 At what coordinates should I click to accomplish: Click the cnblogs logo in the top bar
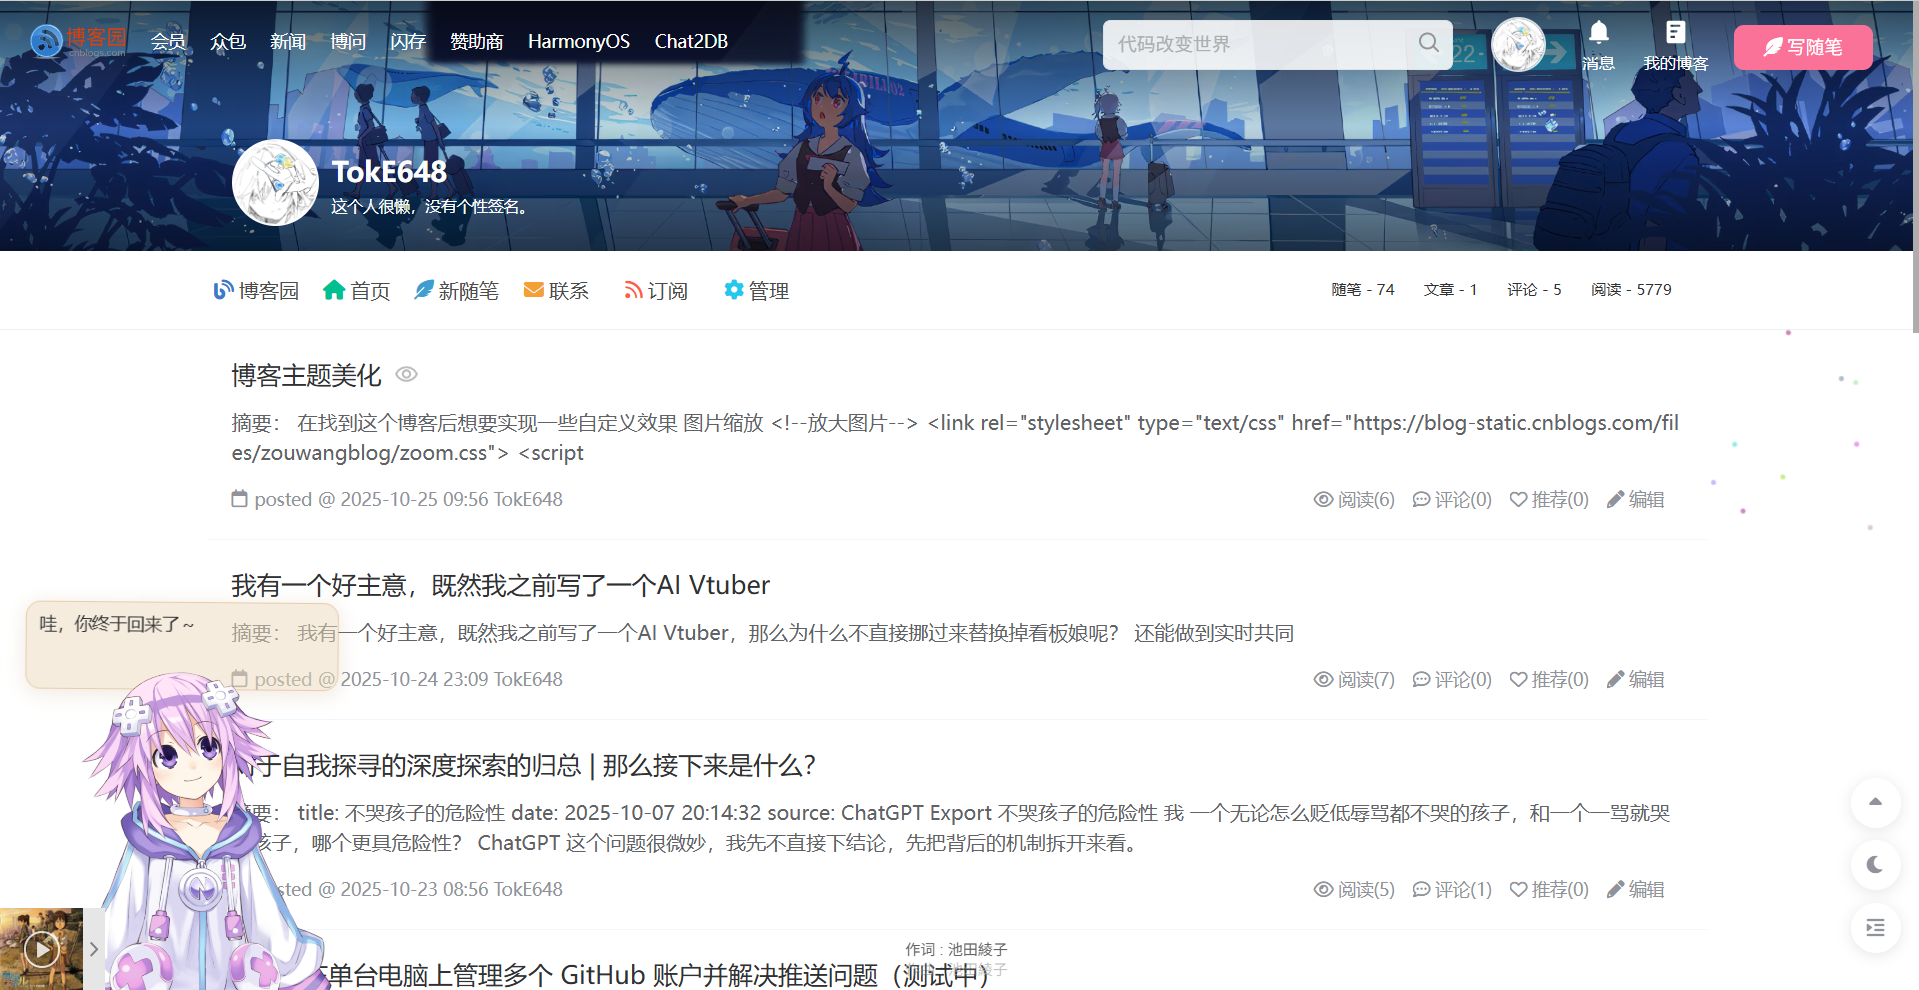point(78,40)
